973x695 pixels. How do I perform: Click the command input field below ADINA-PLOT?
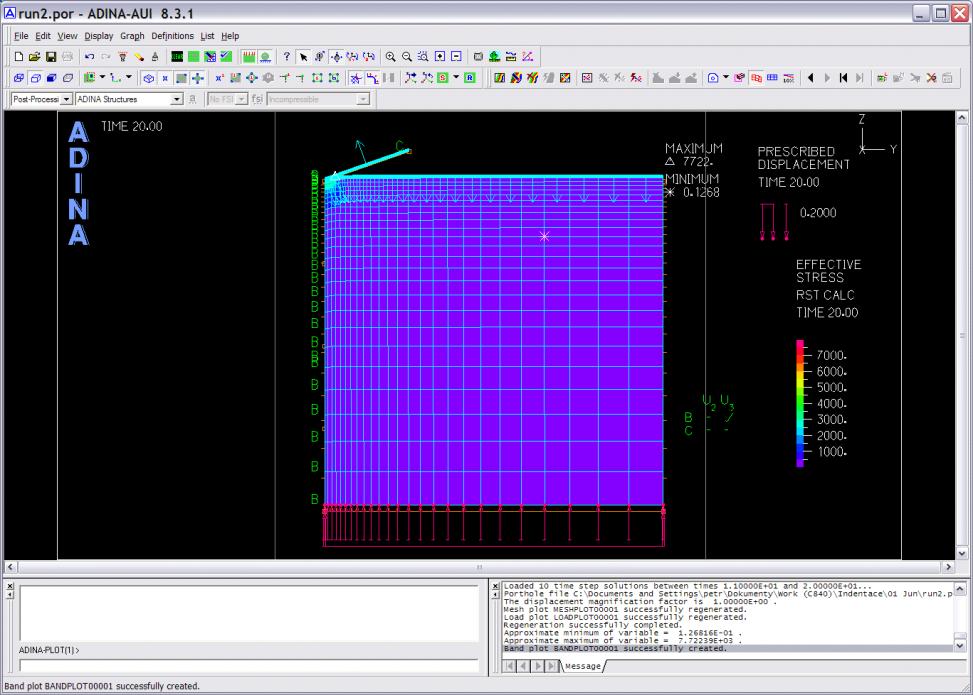(249, 666)
